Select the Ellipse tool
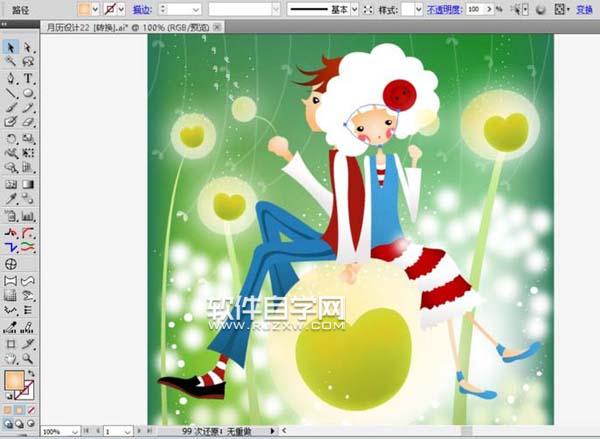Viewport: 600px width, 439px height. [x=28, y=93]
